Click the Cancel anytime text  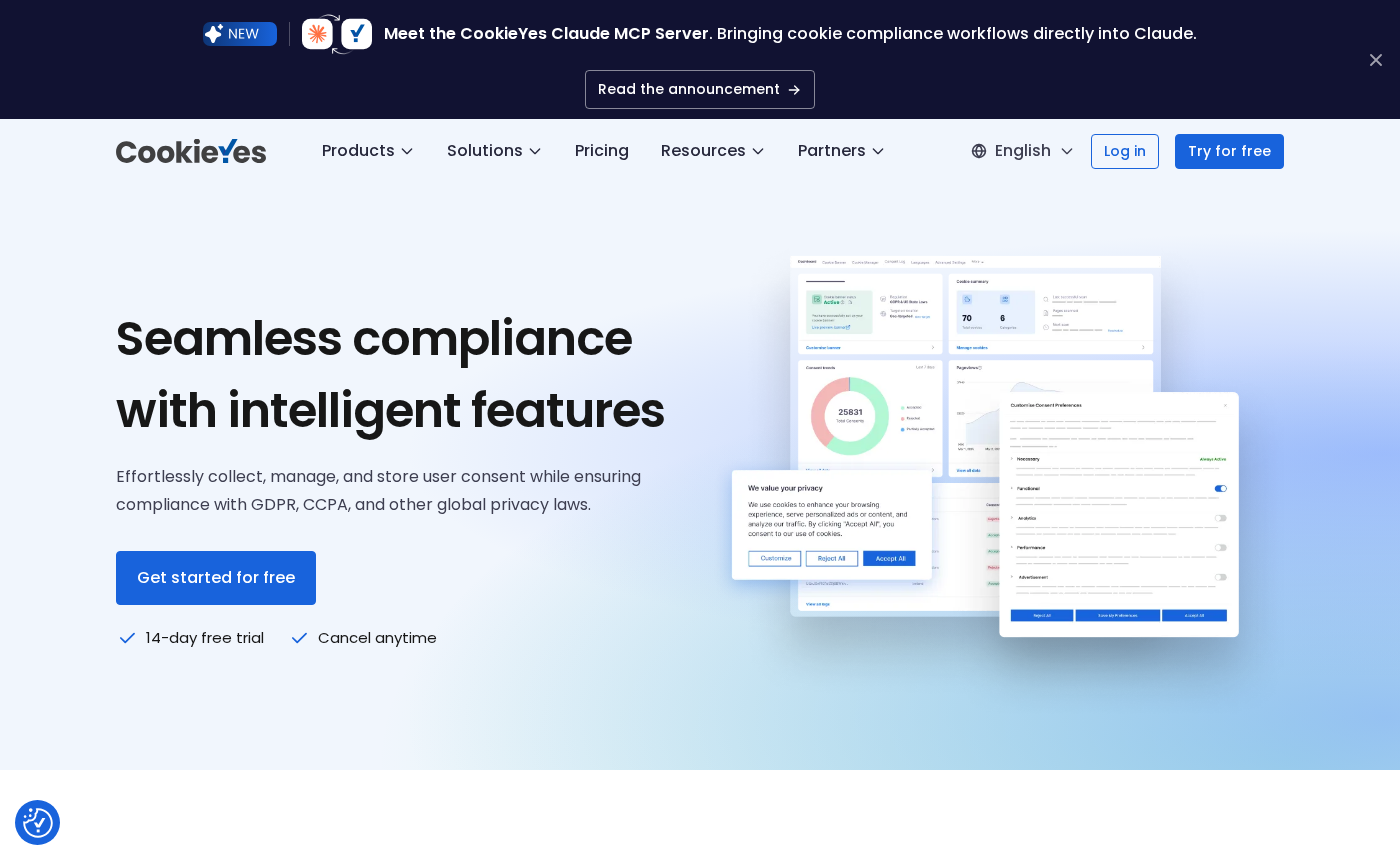click(x=377, y=638)
